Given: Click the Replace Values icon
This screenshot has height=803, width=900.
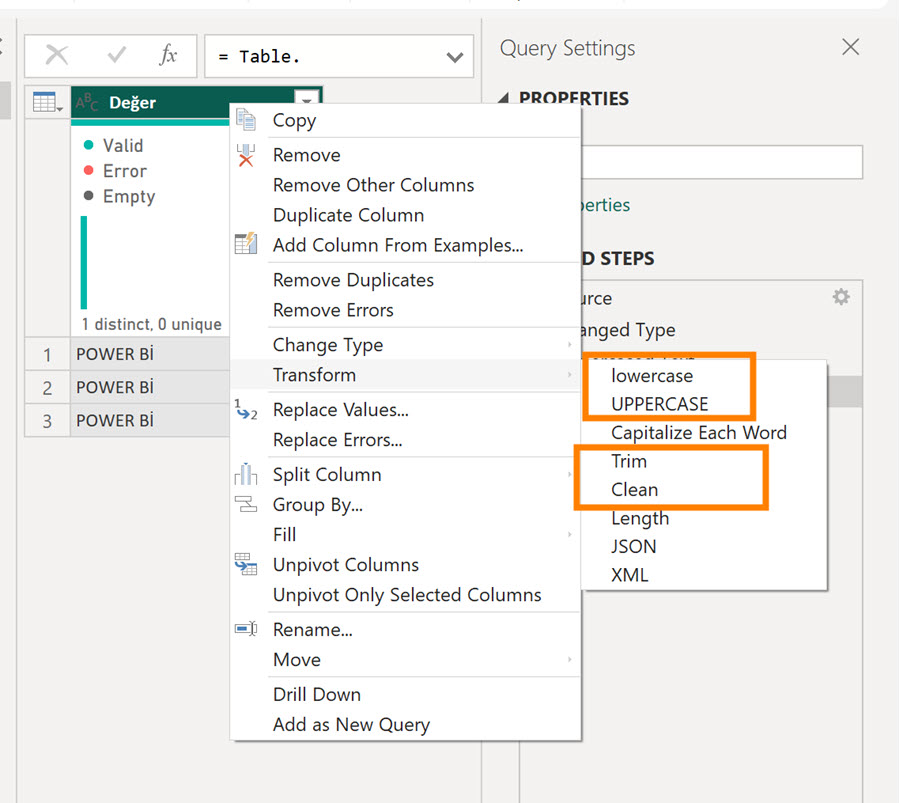Looking at the screenshot, I should tap(246, 409).
